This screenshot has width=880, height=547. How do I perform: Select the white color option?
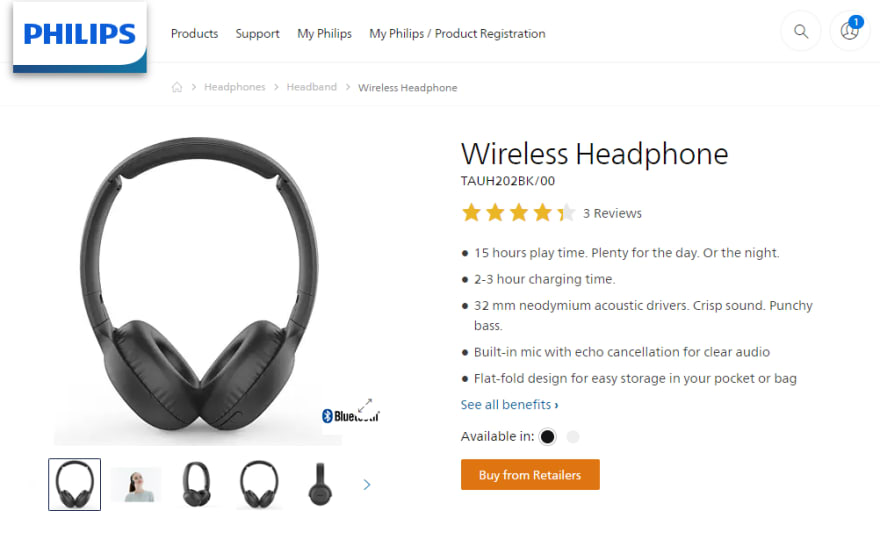(572, 436)
